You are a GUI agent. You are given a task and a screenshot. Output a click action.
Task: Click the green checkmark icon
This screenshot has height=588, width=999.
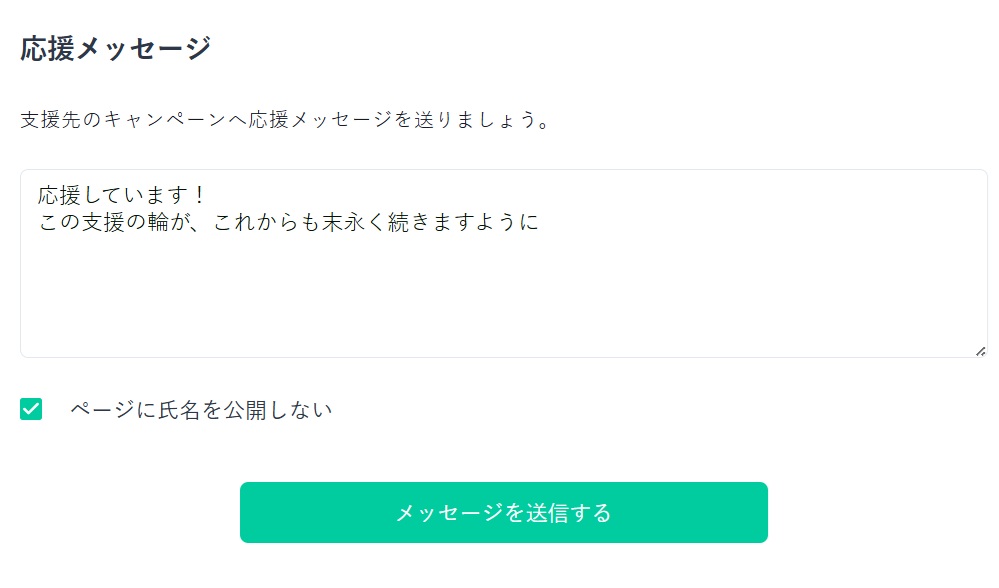click(x=31, y=409)
